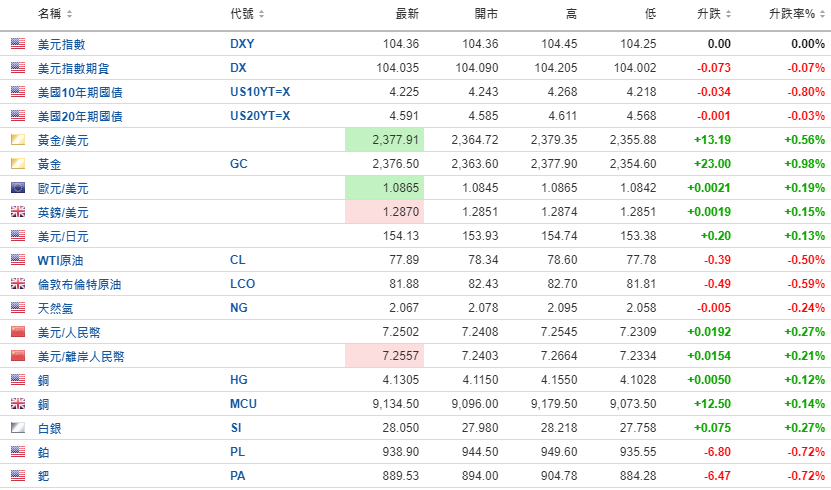Screen dimensions: 831x490
Task: Click the US flag icon beside 美元指數
Action: click(18, 44)
